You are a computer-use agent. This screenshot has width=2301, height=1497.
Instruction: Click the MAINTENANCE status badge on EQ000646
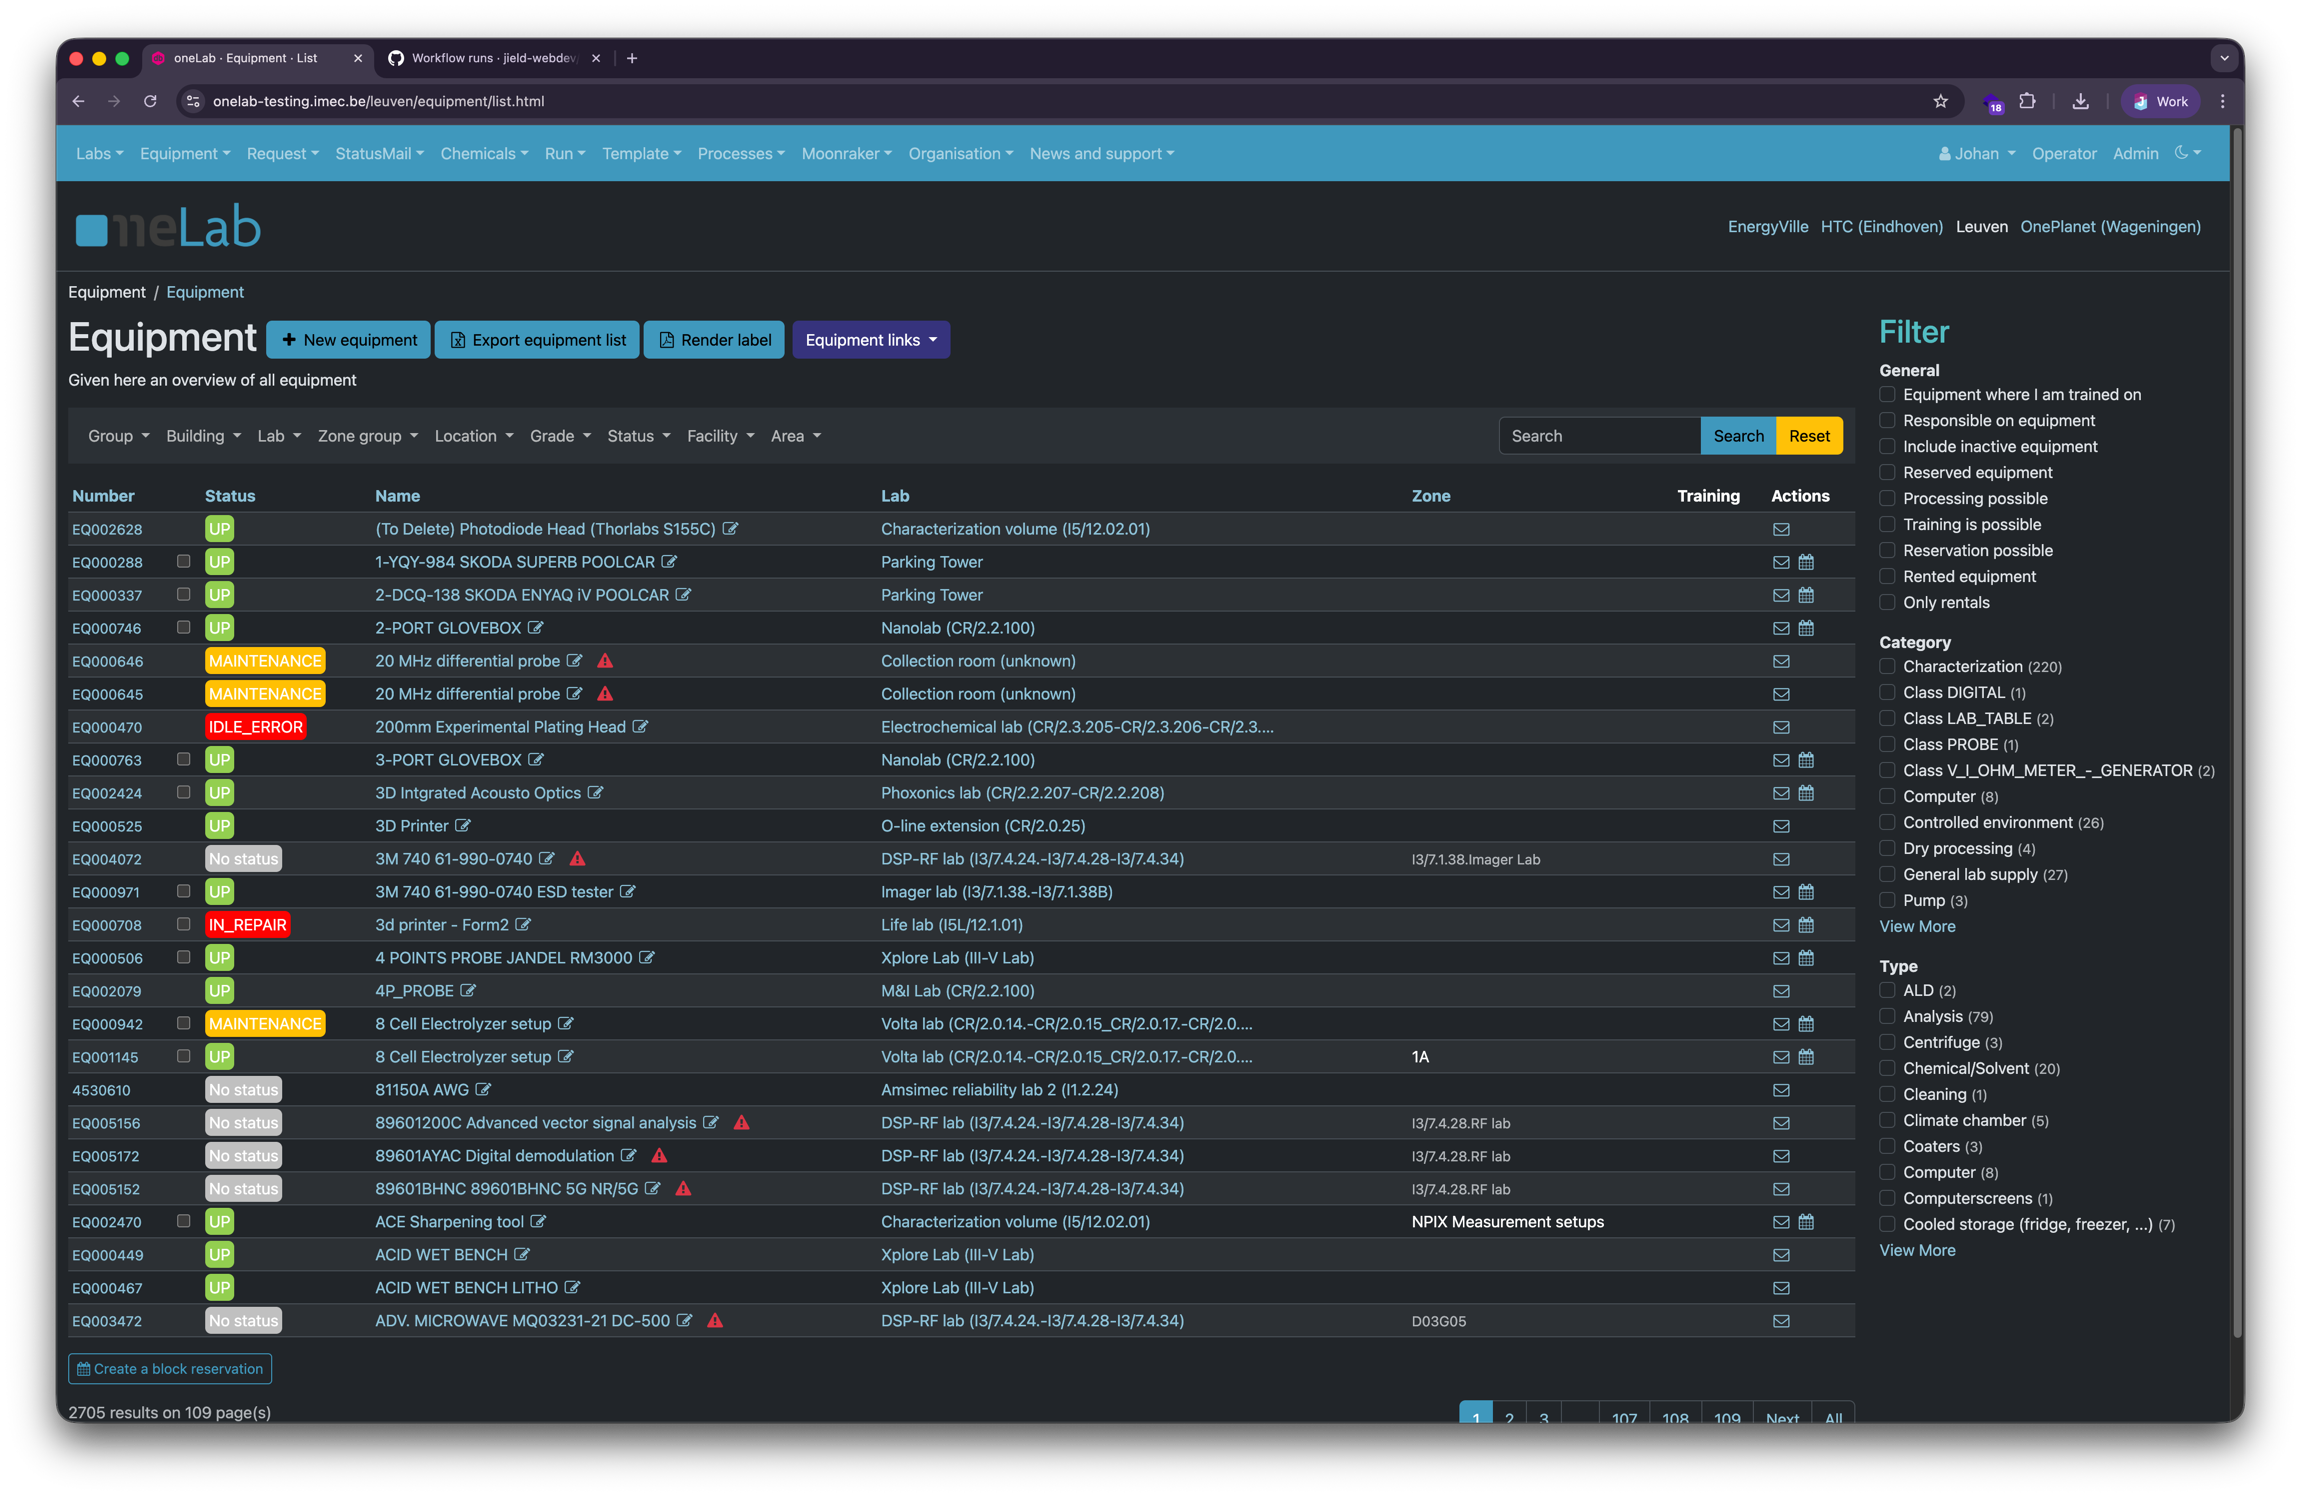pyautogui.click(x=264, y=660)
